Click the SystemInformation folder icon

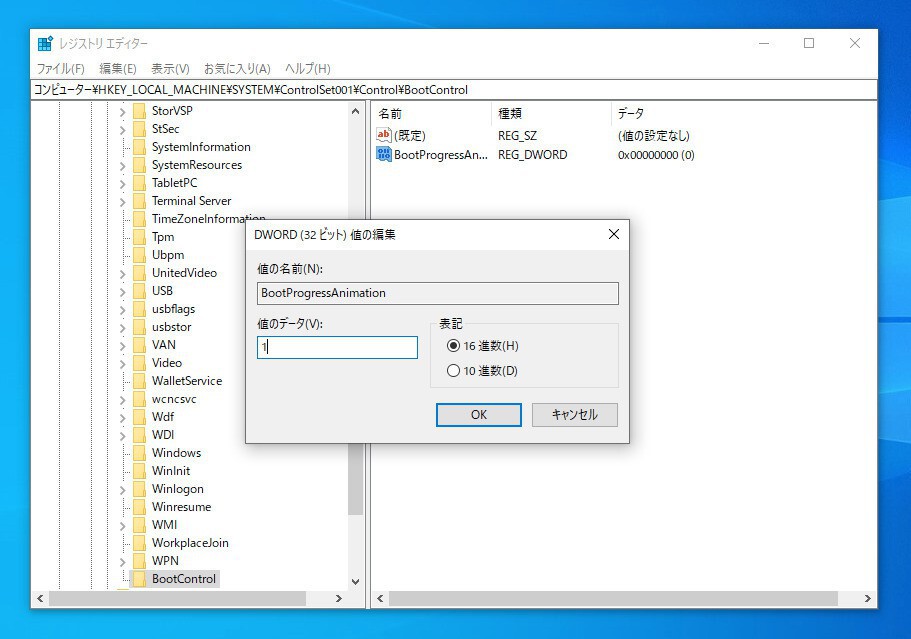(139, 147)
